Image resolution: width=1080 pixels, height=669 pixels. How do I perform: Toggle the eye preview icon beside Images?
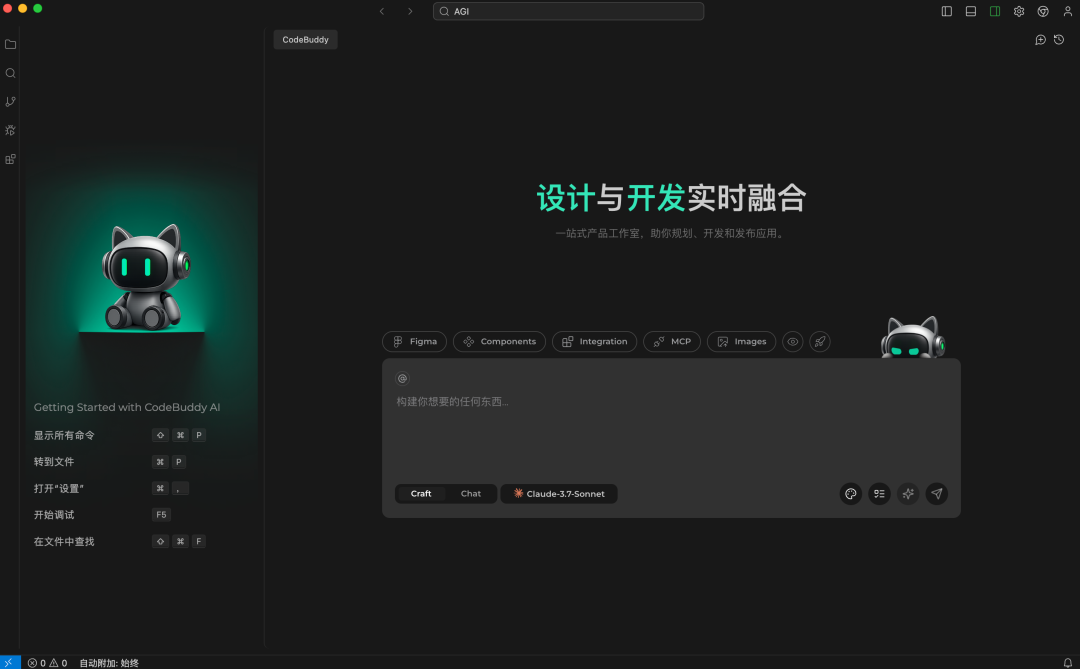point(792,341)
